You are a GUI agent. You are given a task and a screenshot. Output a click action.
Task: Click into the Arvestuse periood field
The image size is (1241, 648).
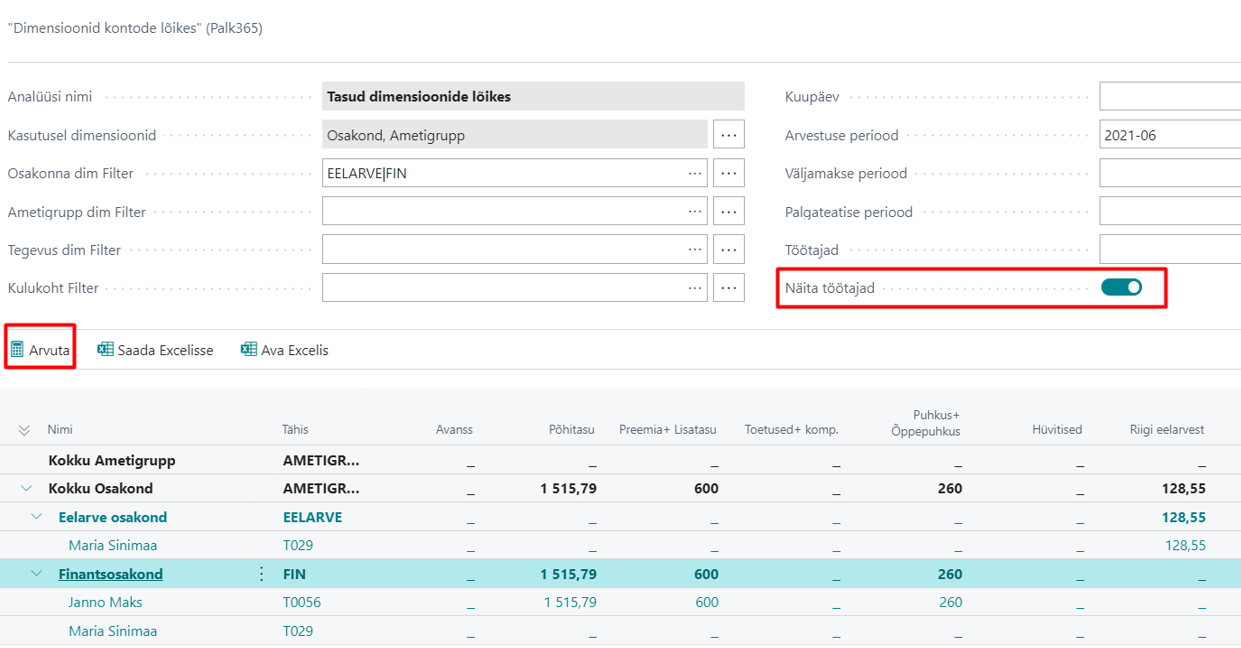click(x=1170, y=135)
